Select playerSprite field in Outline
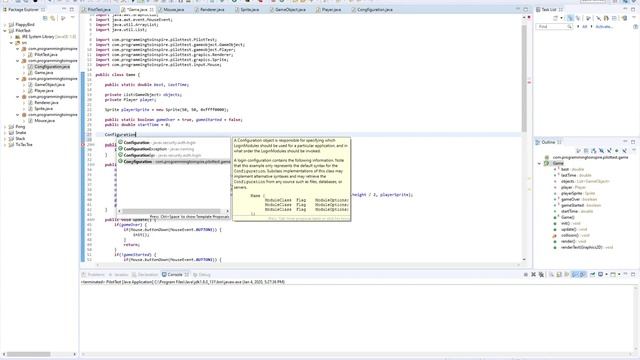Image resolution: width=640 pixels, height=360 pixels. pyautogui.click(x=578, y=193)
